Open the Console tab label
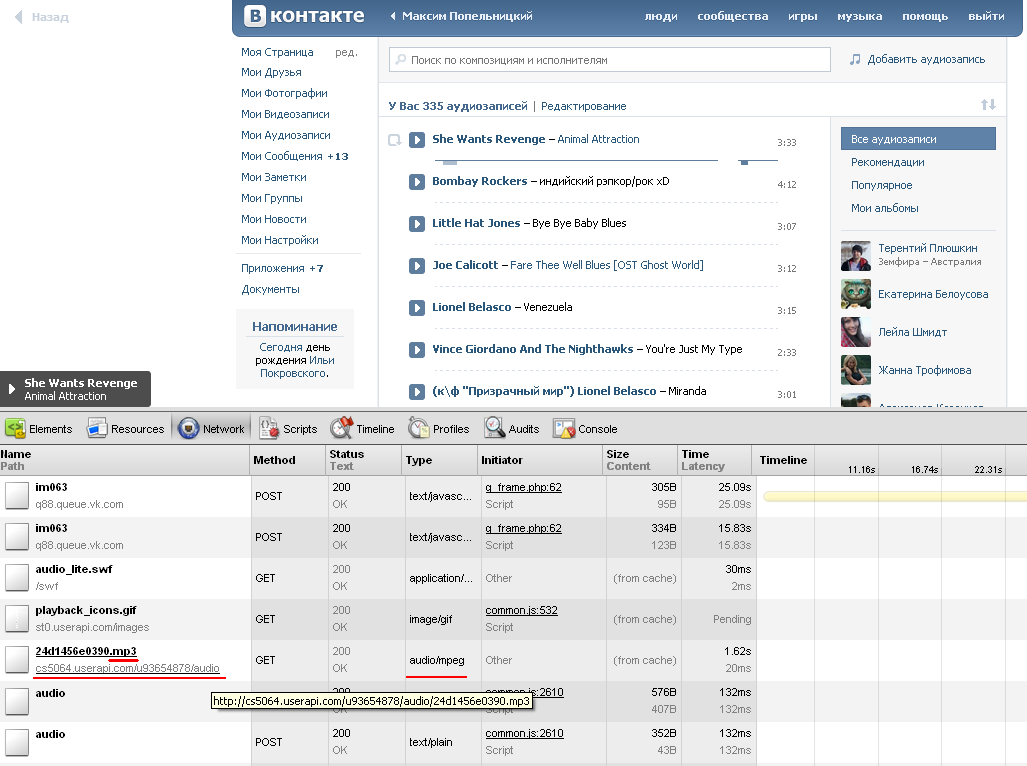This screenshot has height=766, width=1027. 597,429
